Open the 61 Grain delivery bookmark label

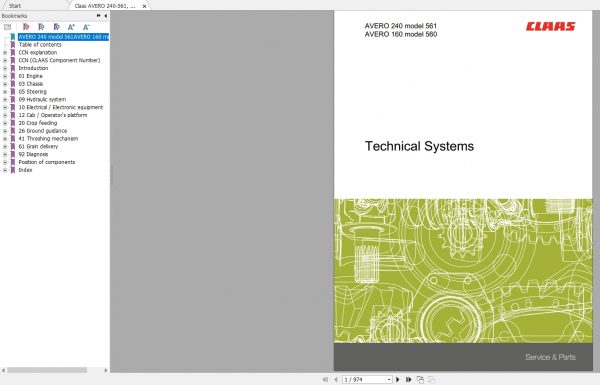tap(38, 147)
